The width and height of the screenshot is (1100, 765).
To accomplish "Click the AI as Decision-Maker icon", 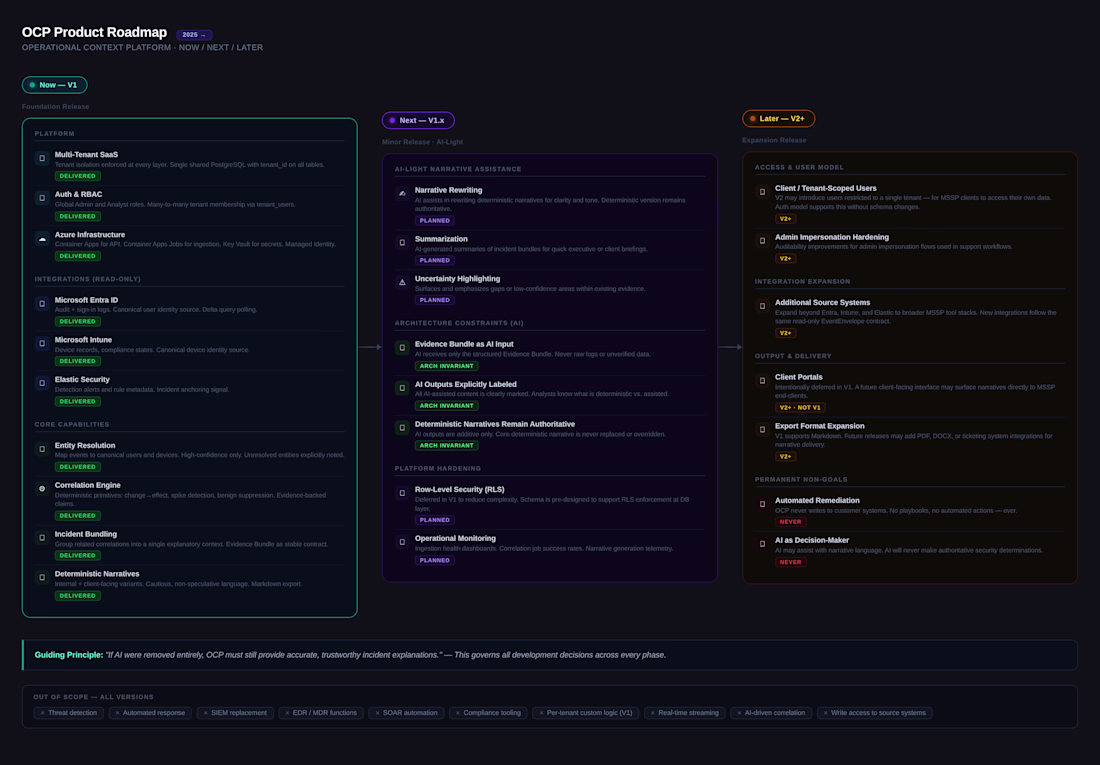I will pos(763,544).
